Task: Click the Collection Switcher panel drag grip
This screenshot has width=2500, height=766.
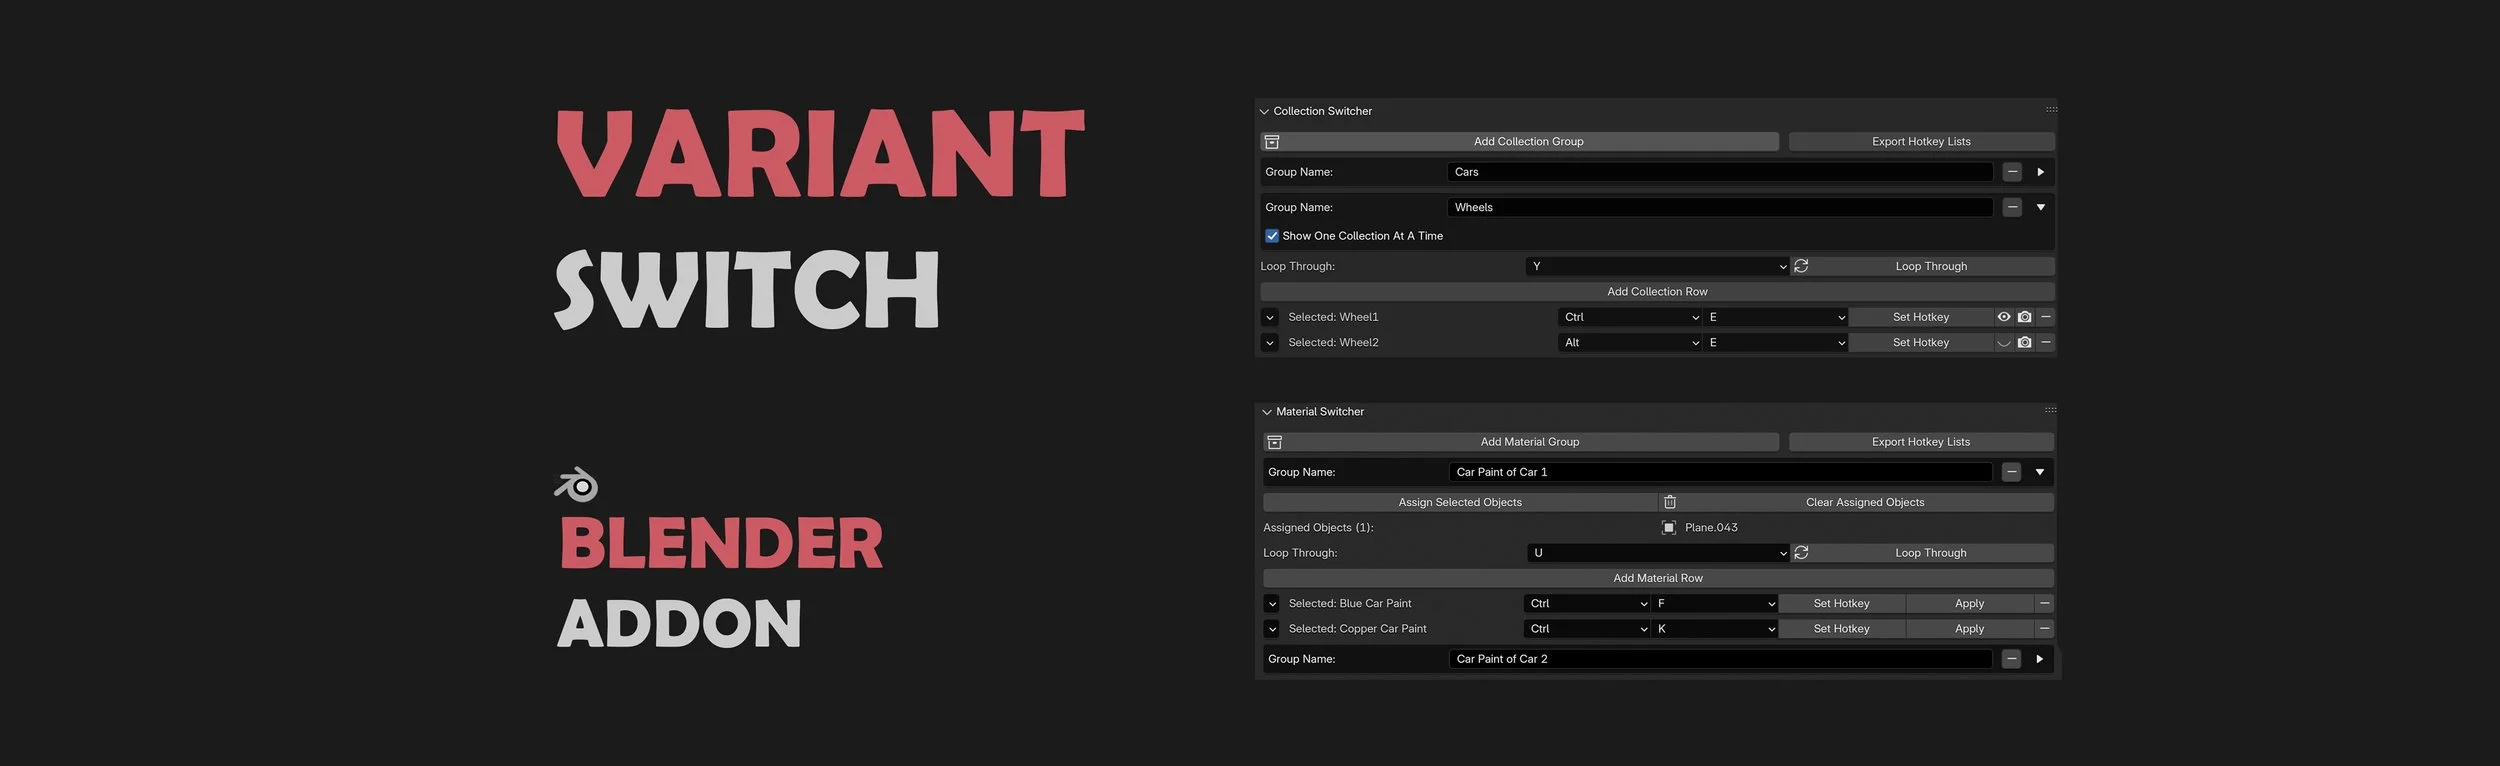Action: 2051,110
